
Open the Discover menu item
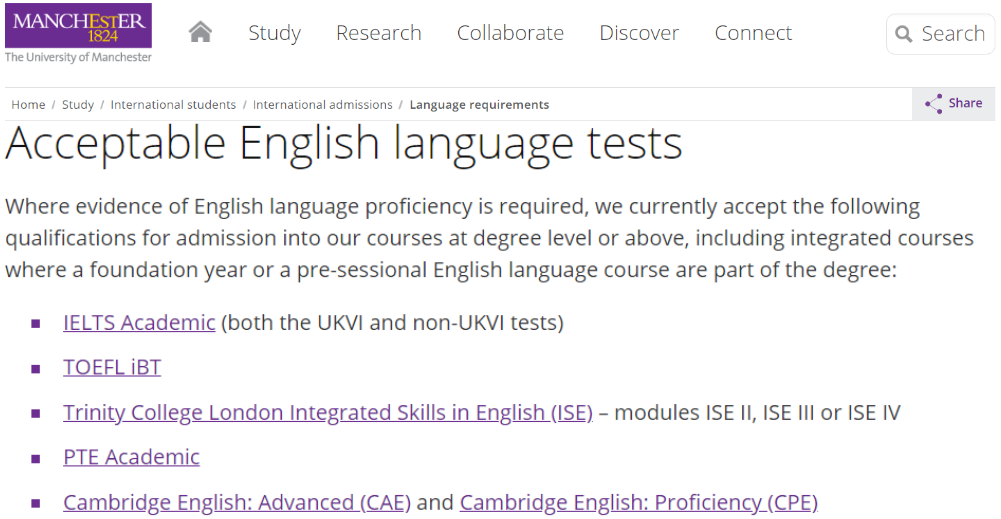[x=639, y=33]
